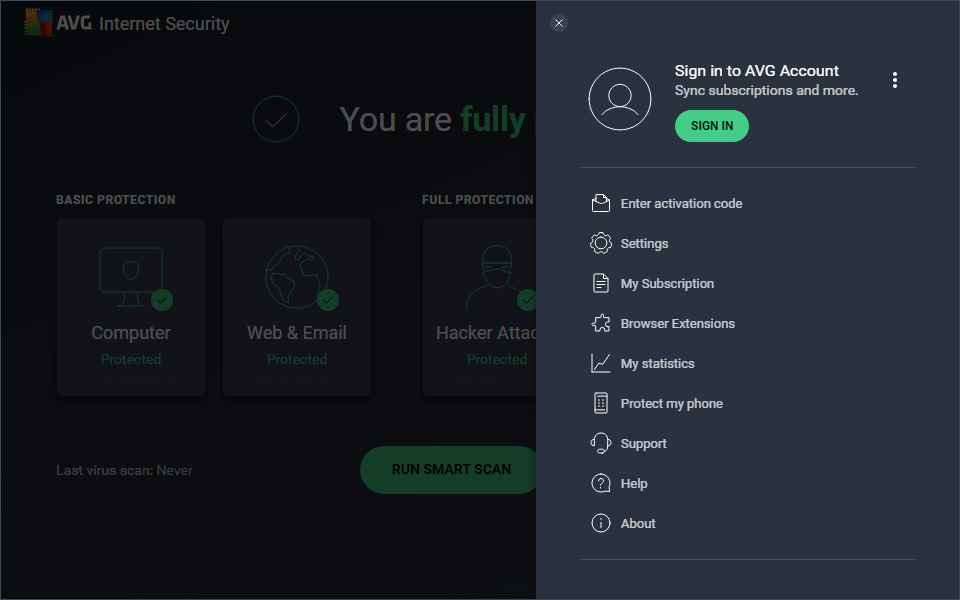Click the RUN SMART SCAN button
This screenshot has height=600, width=960.
449,470
